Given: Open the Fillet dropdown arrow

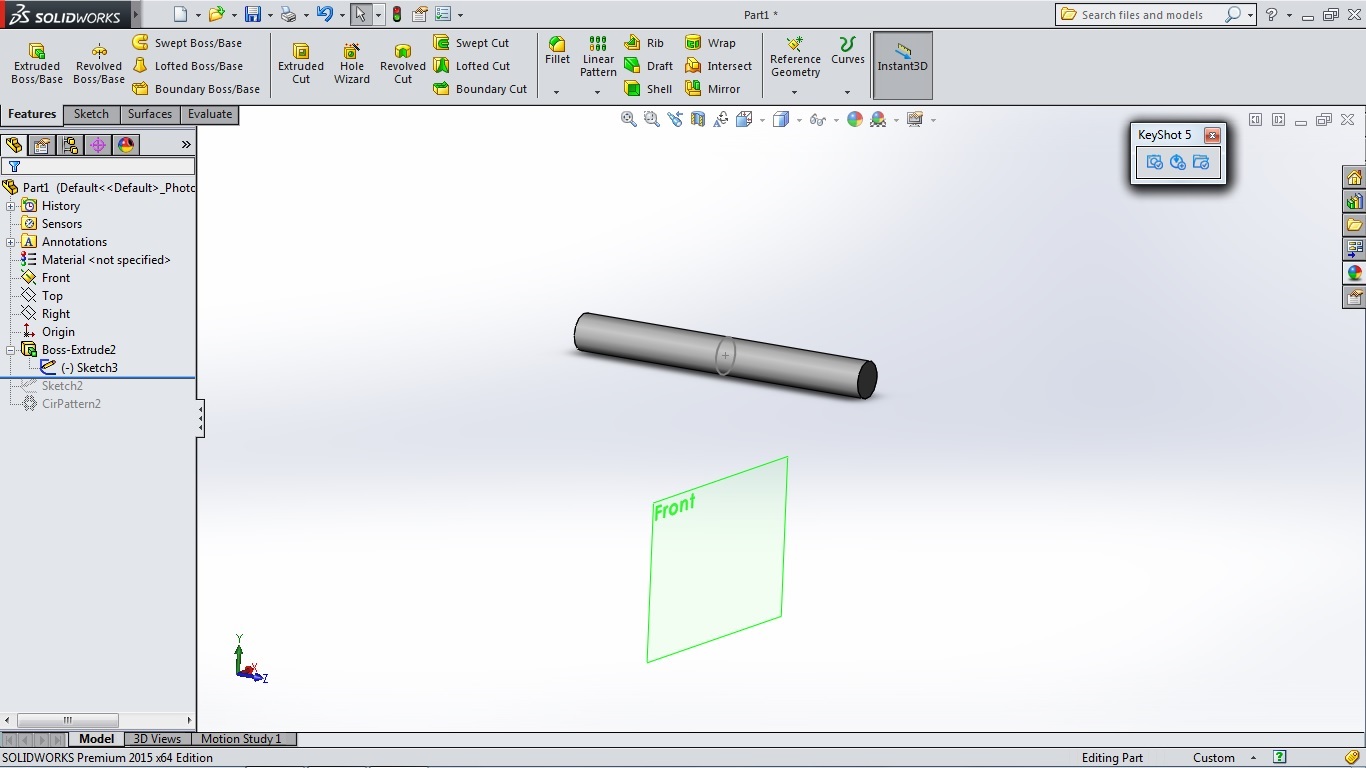Looking at the screenshot, I should [557, 92].
